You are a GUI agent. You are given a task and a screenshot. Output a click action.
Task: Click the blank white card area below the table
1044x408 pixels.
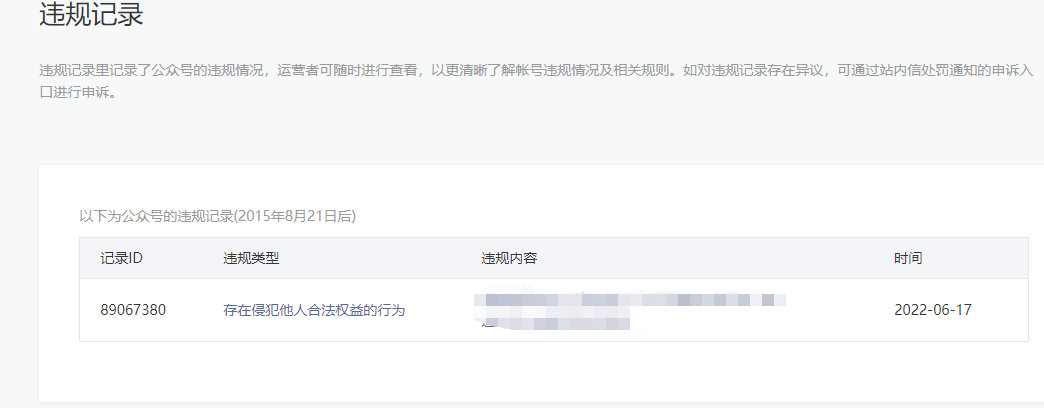533,371
